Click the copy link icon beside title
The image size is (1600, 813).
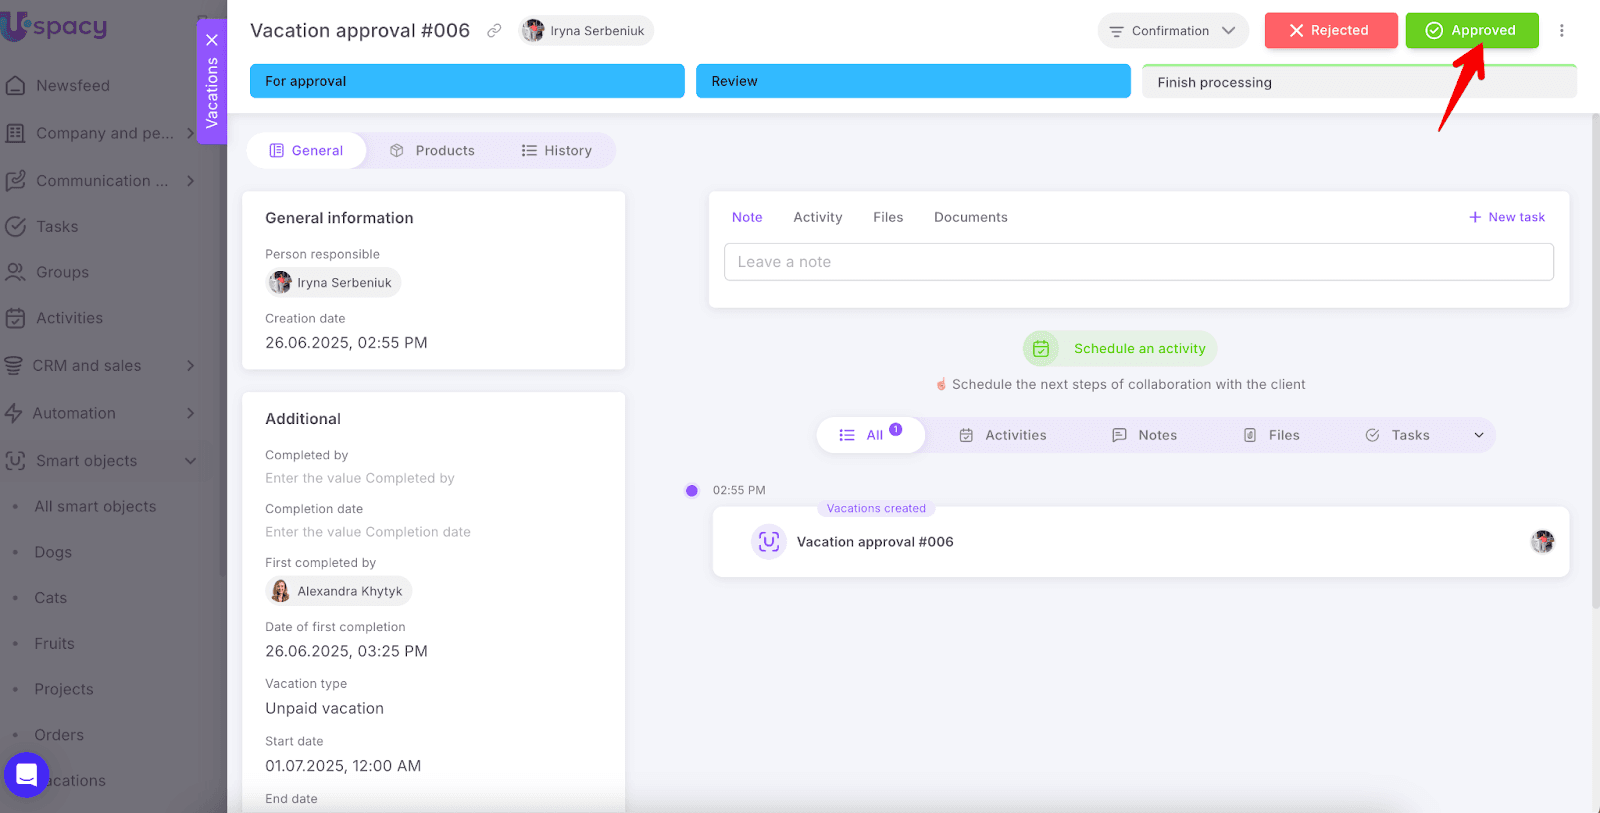pyautogui.click(x=494, y=31)
